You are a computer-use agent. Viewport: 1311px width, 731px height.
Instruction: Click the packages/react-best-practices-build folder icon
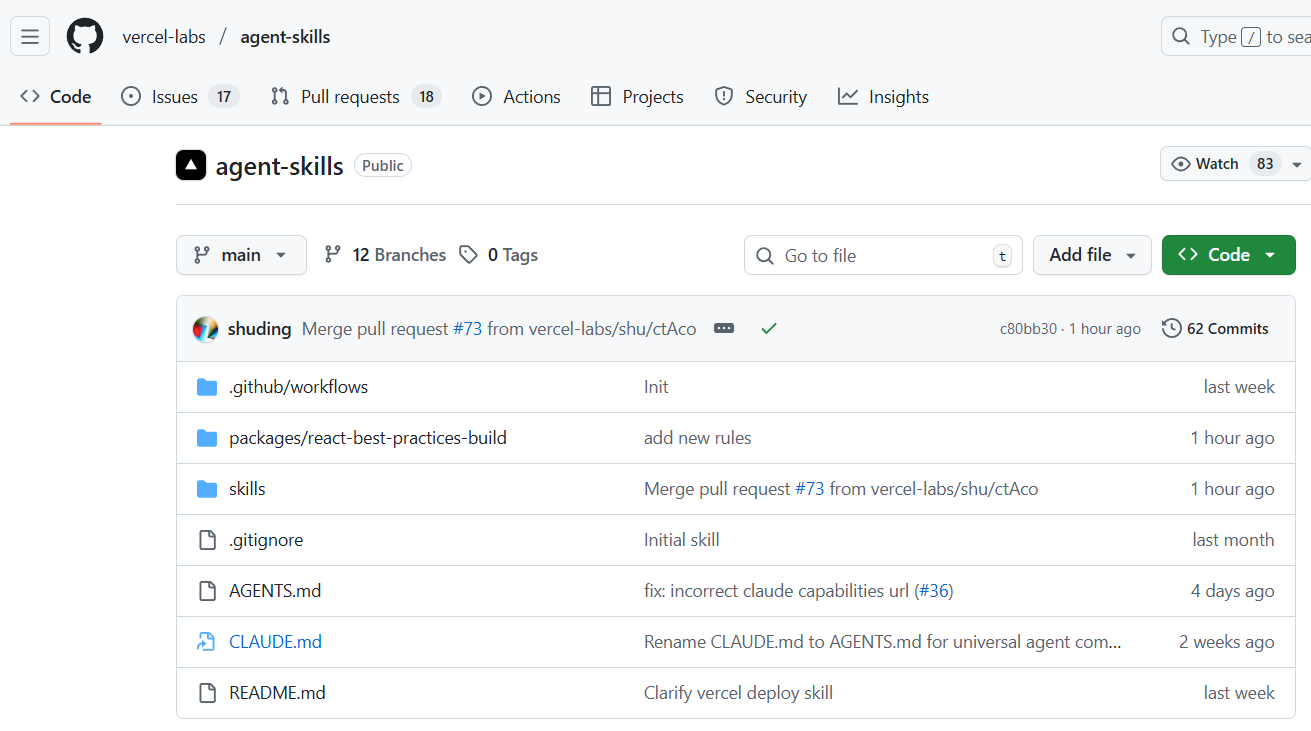tap(207, 438)
